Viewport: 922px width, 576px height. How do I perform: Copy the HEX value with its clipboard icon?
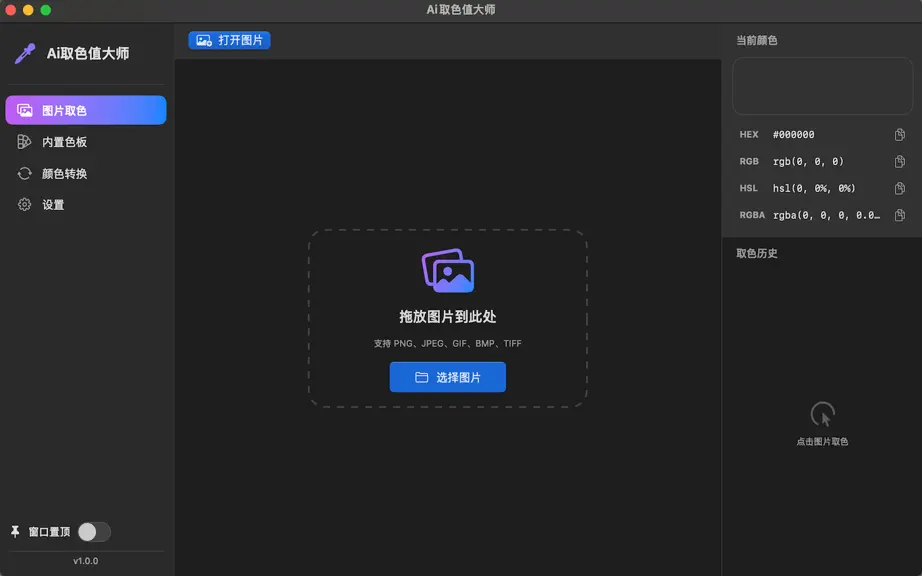pyautogui.click(x=900, y=135)
